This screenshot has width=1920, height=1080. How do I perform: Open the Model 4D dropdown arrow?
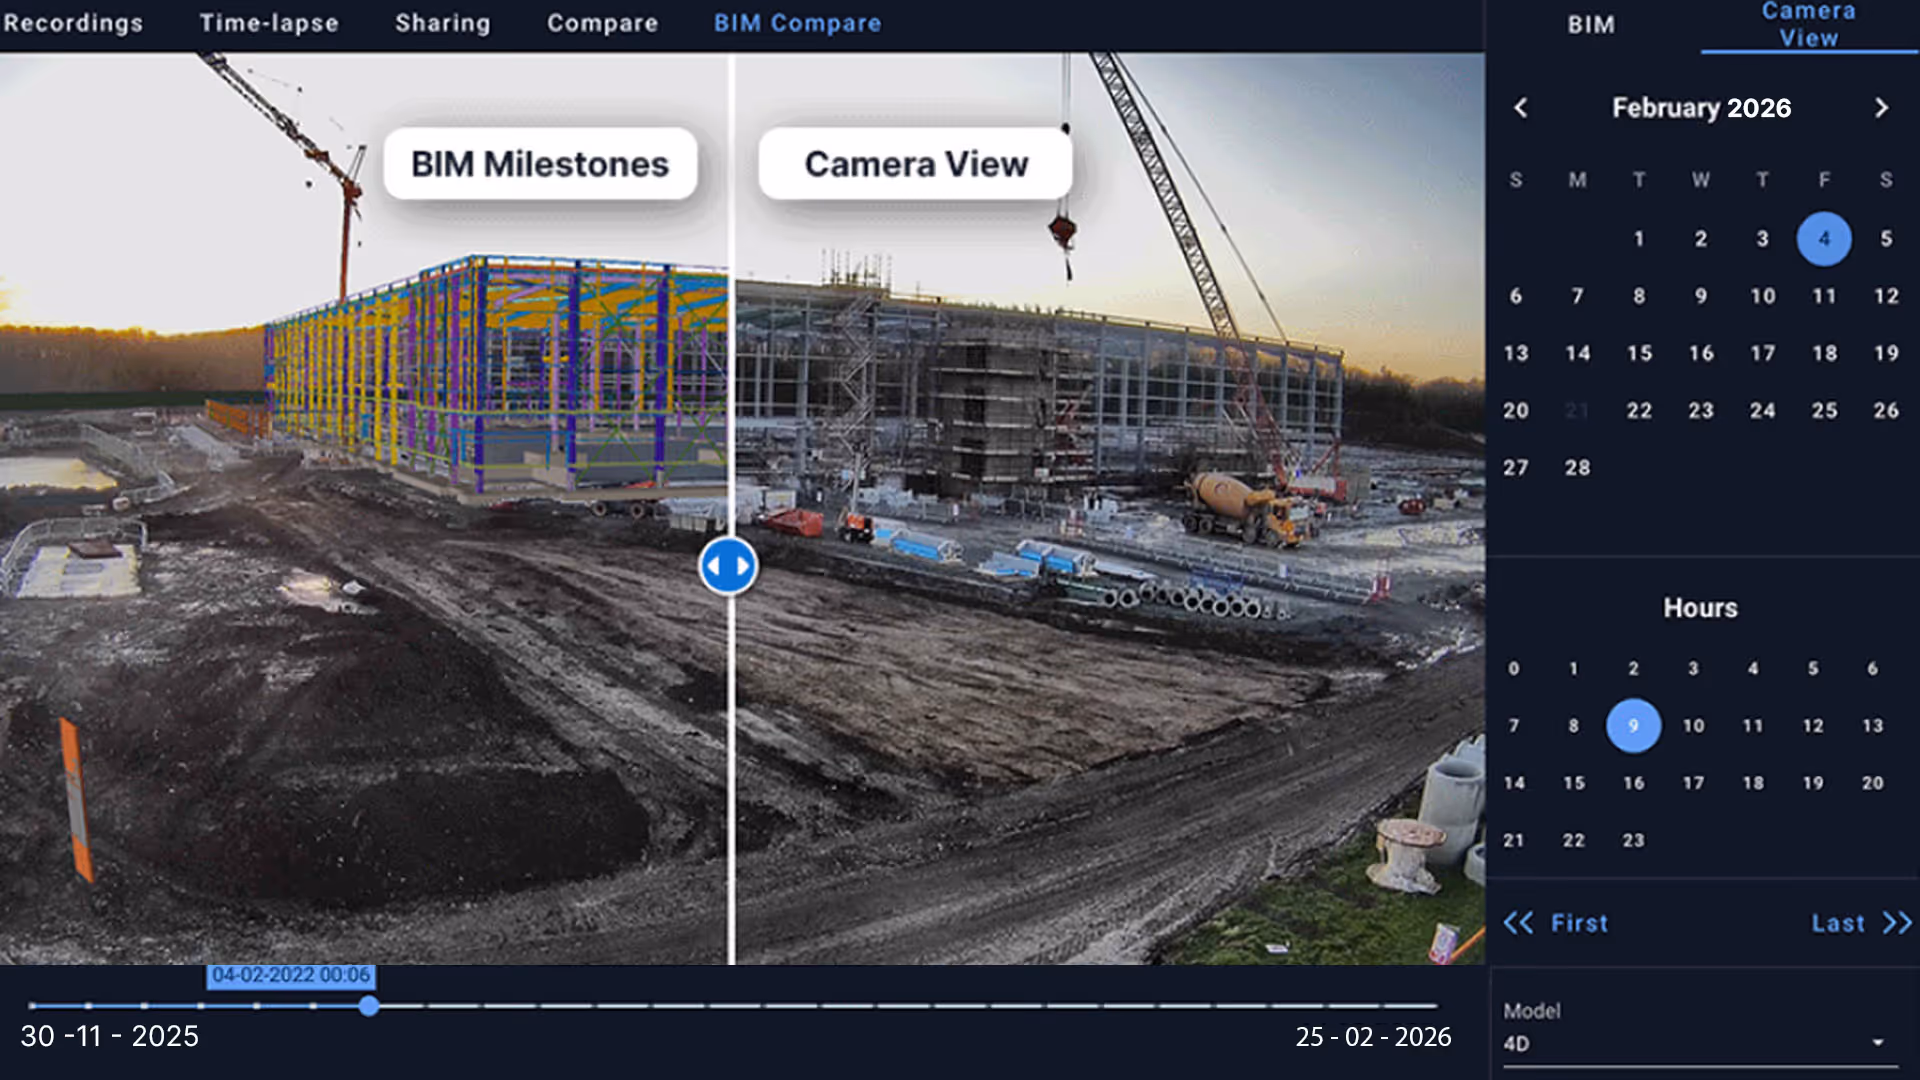point(1877,1042)
